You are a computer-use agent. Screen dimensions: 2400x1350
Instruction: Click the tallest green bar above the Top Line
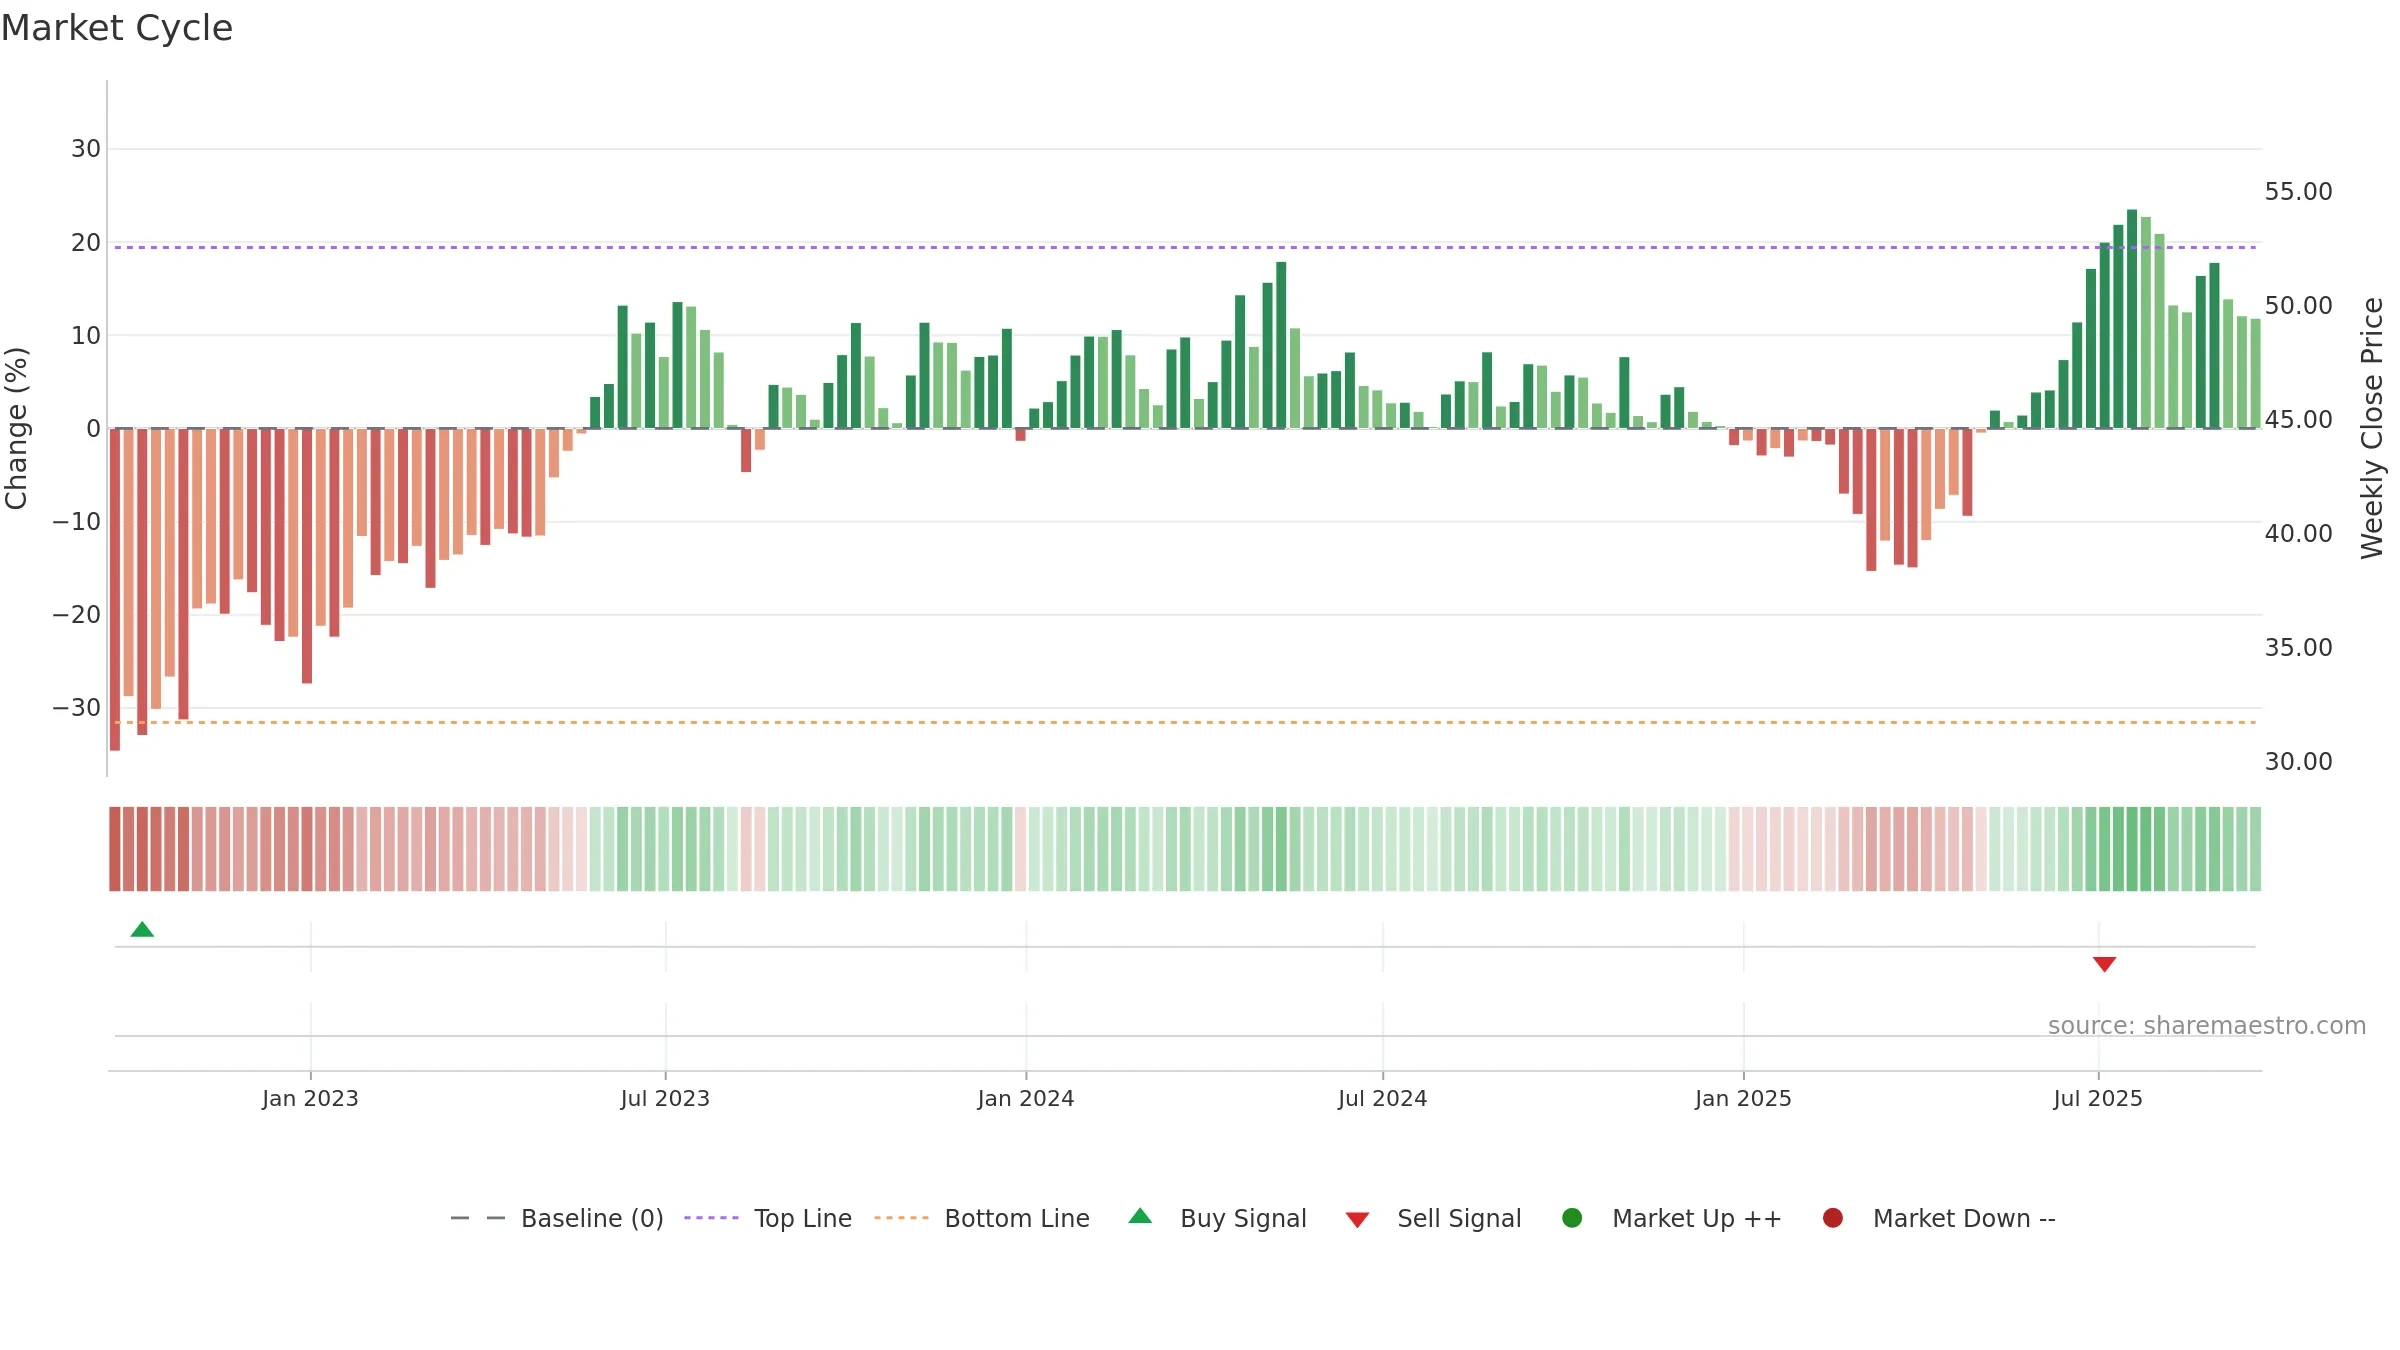pyautogui.click(x=2132, y=319)
